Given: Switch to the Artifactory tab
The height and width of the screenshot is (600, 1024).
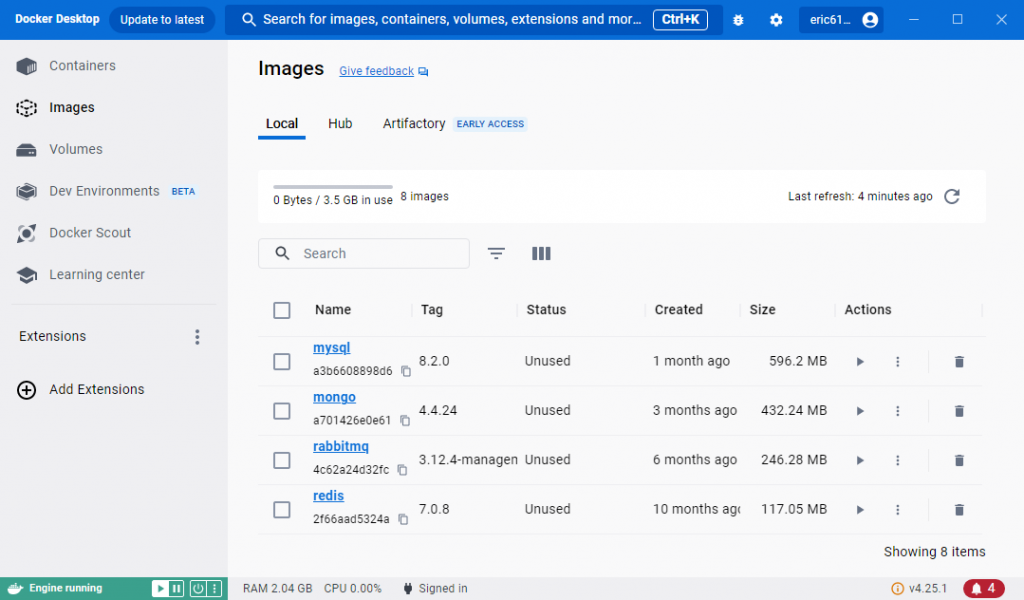Looking at the screenshot, I should click(x=414, y=123).
